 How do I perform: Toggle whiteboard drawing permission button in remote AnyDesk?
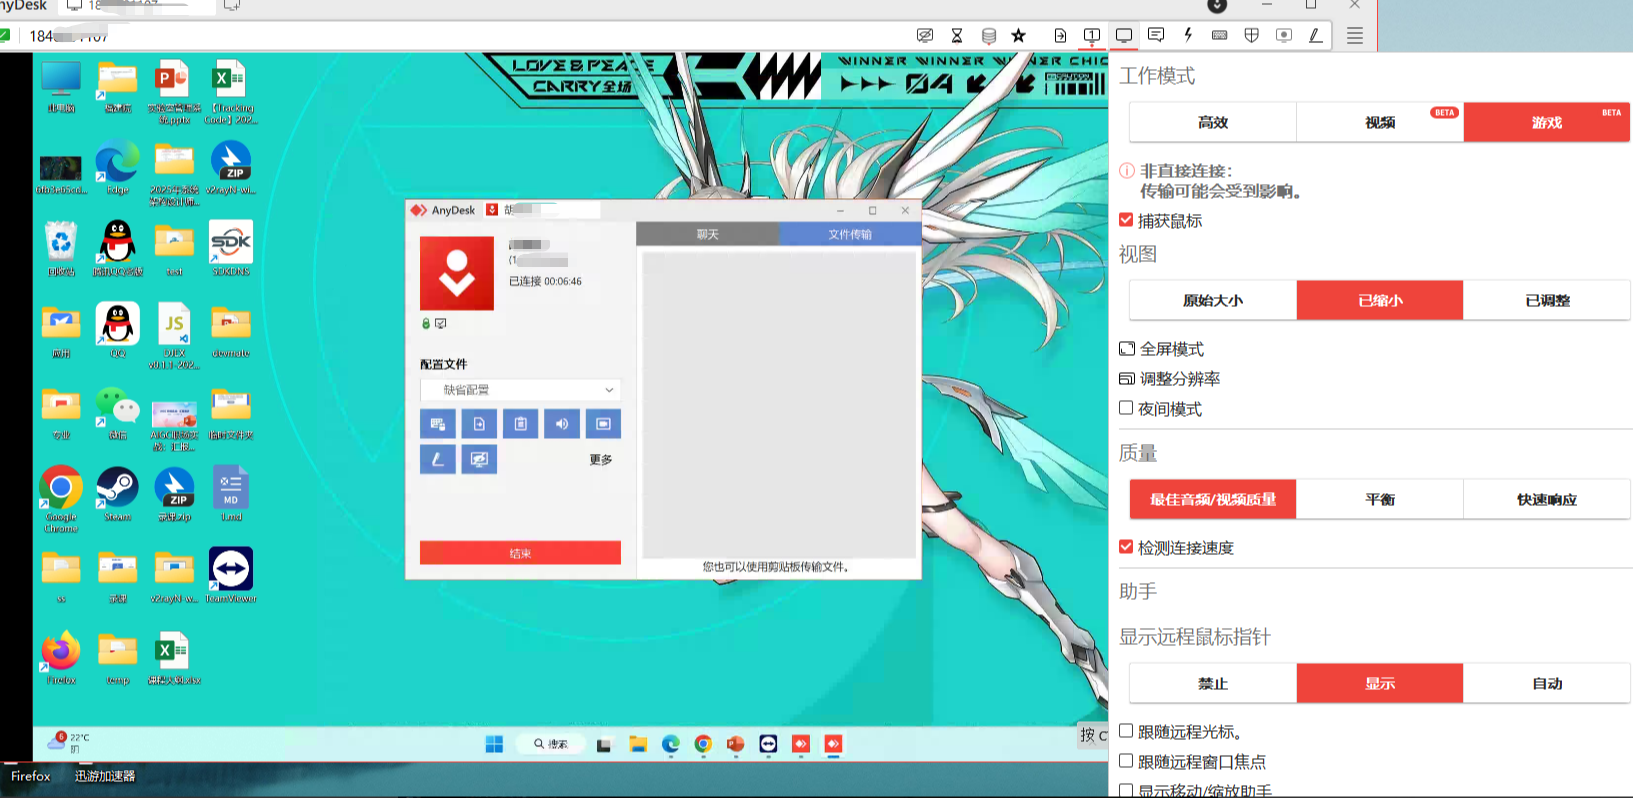tap(438, 459)
